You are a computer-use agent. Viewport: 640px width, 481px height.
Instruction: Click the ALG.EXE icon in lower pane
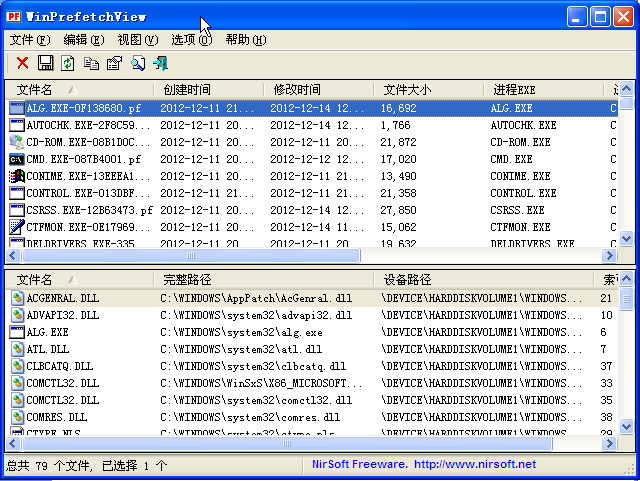17,332
